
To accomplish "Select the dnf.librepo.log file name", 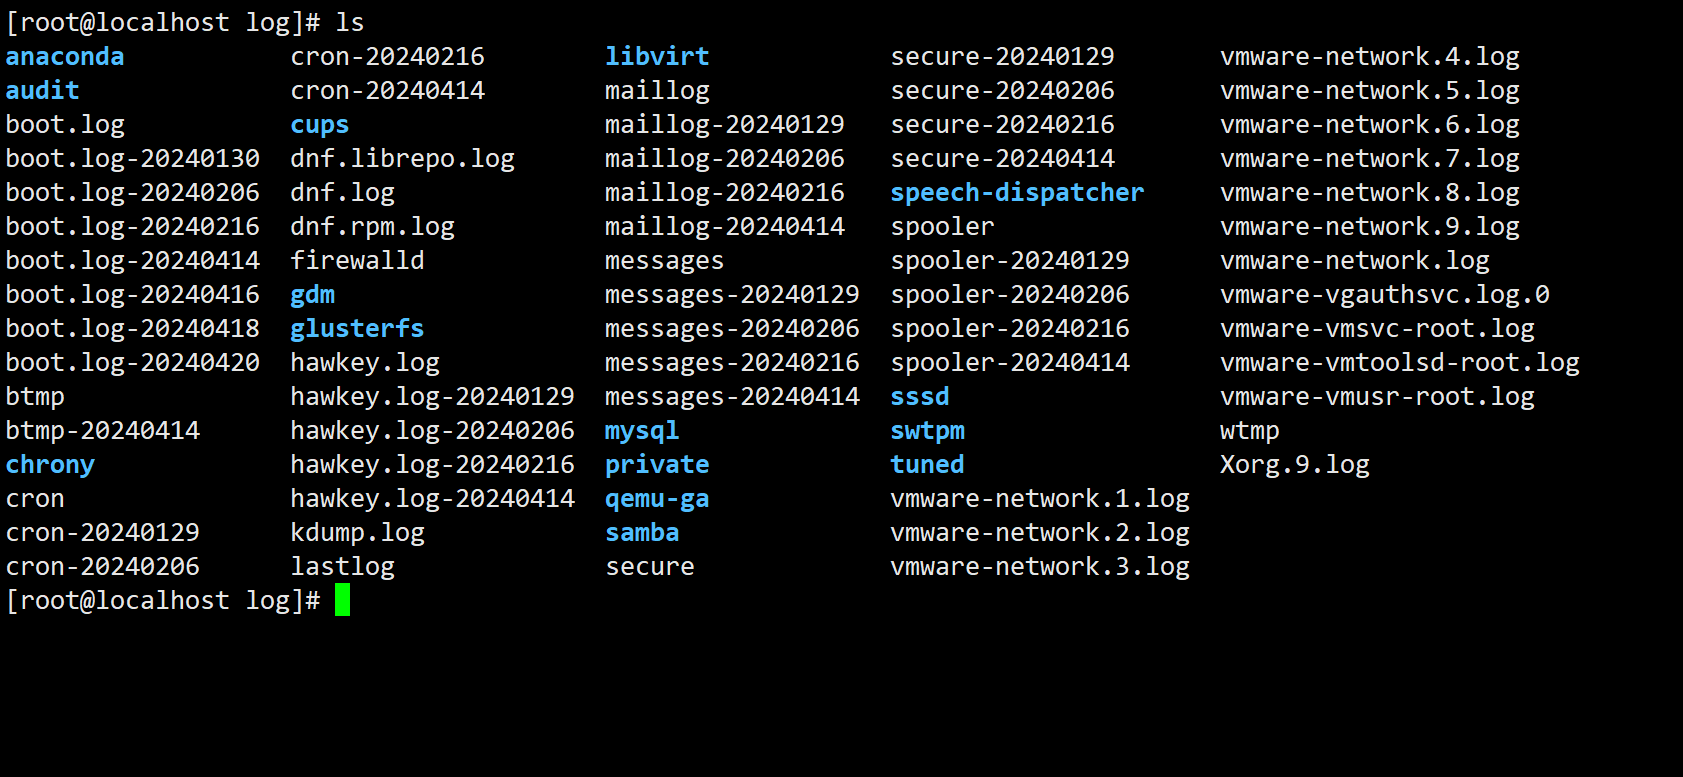I will click(x=402, y=159).
